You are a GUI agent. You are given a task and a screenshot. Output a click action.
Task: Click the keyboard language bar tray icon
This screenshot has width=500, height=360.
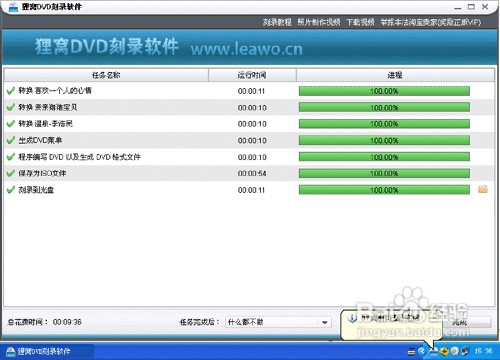pos(411,351)
